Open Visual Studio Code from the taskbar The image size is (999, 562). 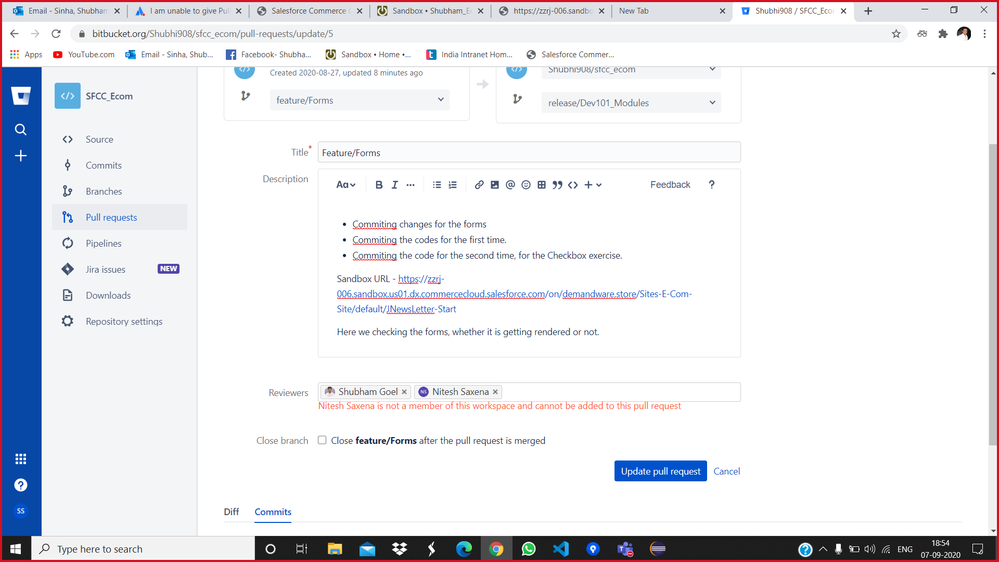[x=561, y=549]
